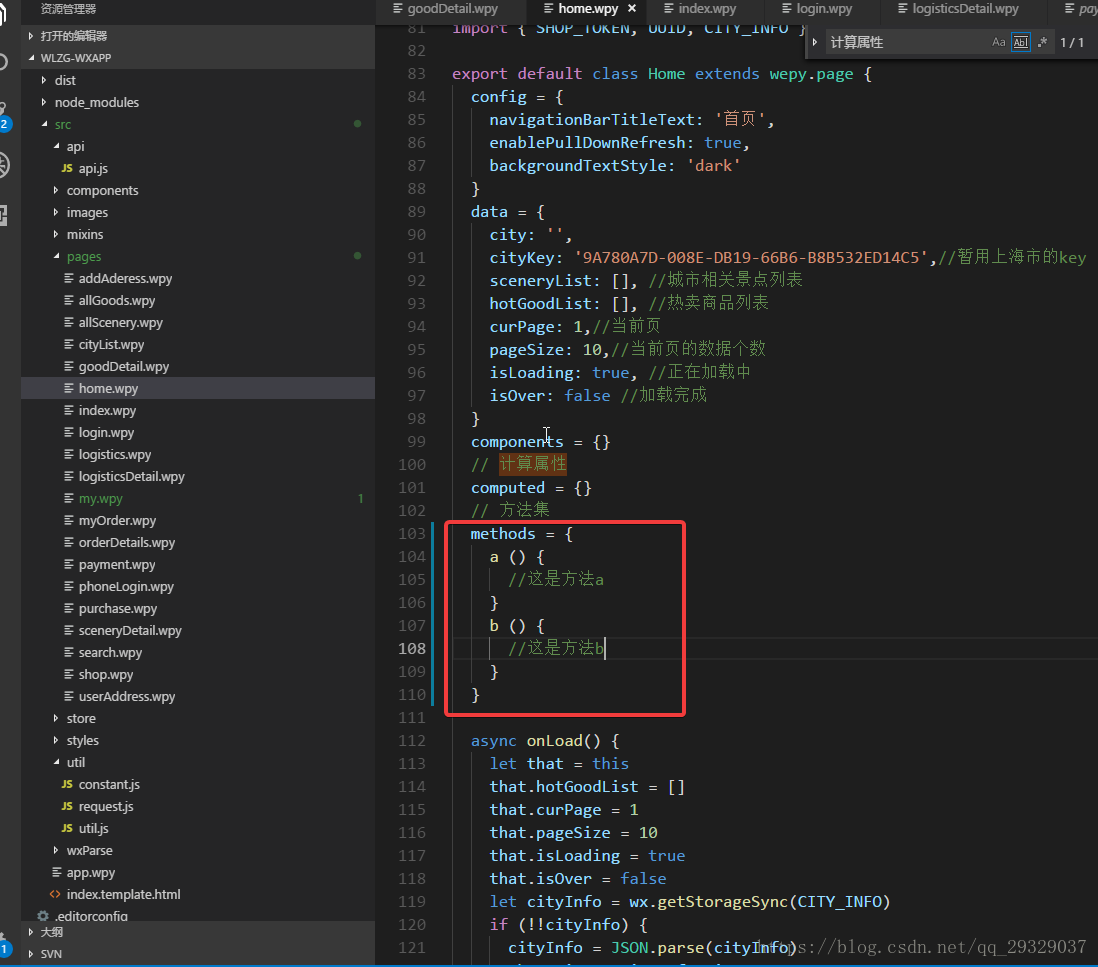Open shop.wpy in explorer
The width and height of the screenshot is (1098, 967).
[106, 674]
